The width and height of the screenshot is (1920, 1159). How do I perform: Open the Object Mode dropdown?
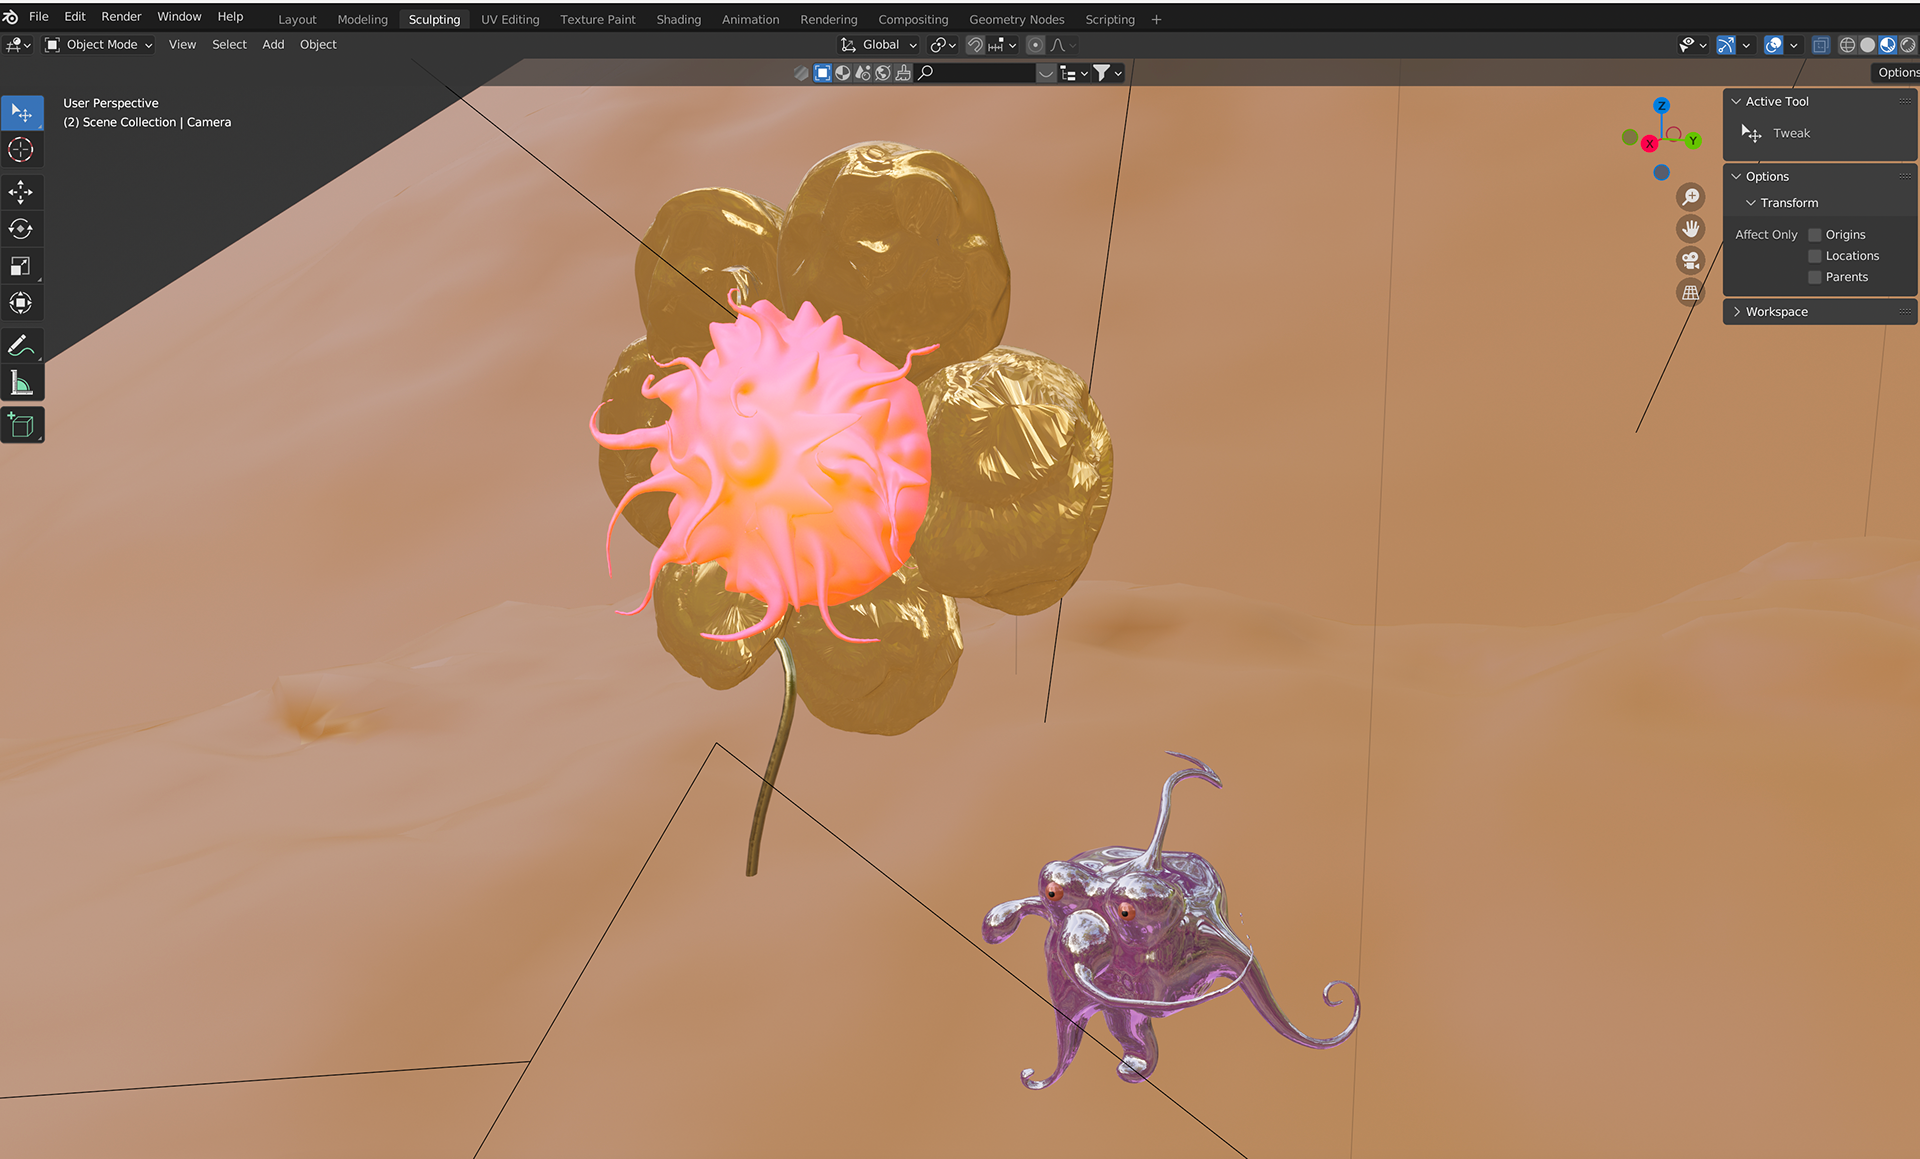click(x=99, y=45)
